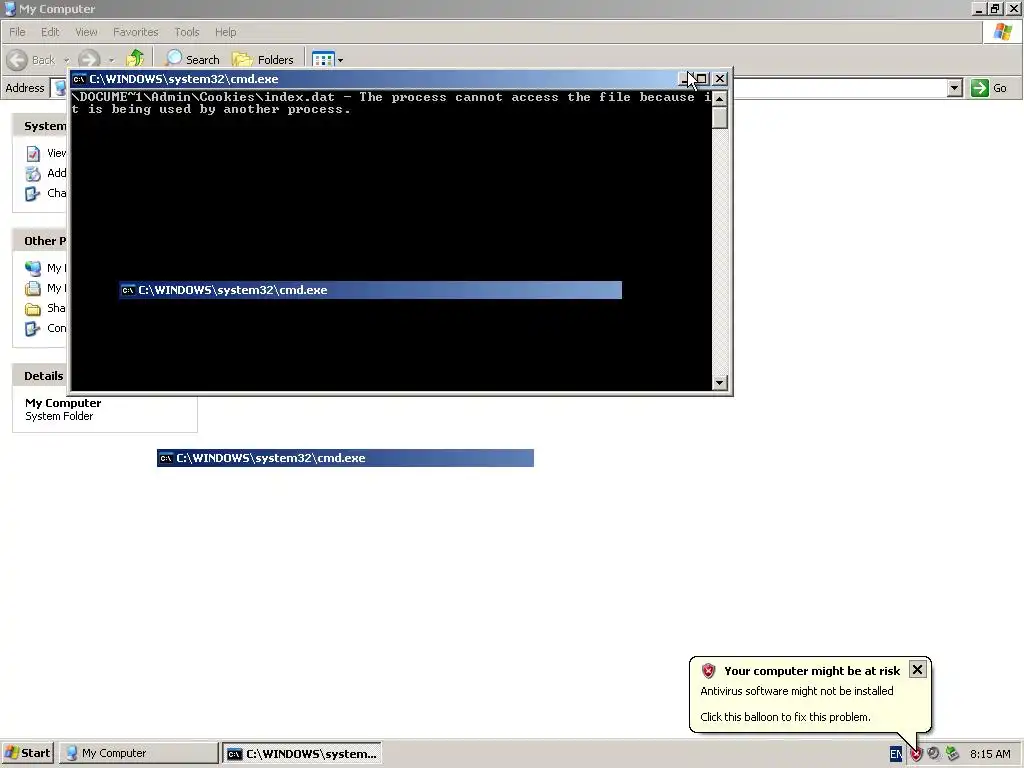This screenshot has height=768, width=1024.
Task: Click the Go button
Action: coord(989,88)
